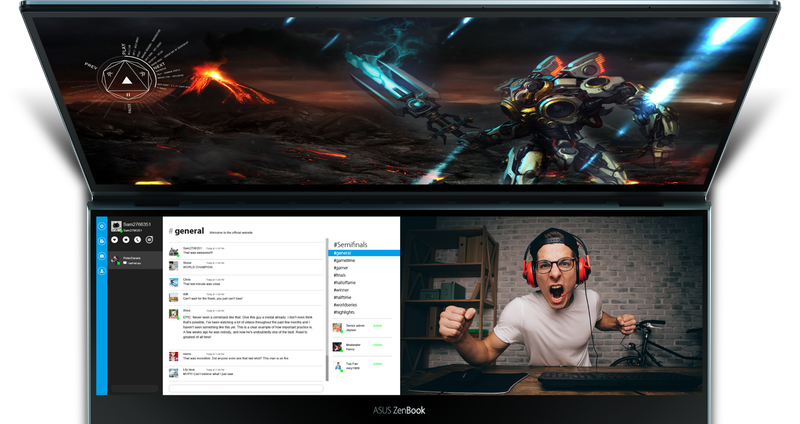Image resolution: width=800 pixels, height=424 pixels.
Task: Open the #Semifinals channel heading
Action: (x=351, y=244)
